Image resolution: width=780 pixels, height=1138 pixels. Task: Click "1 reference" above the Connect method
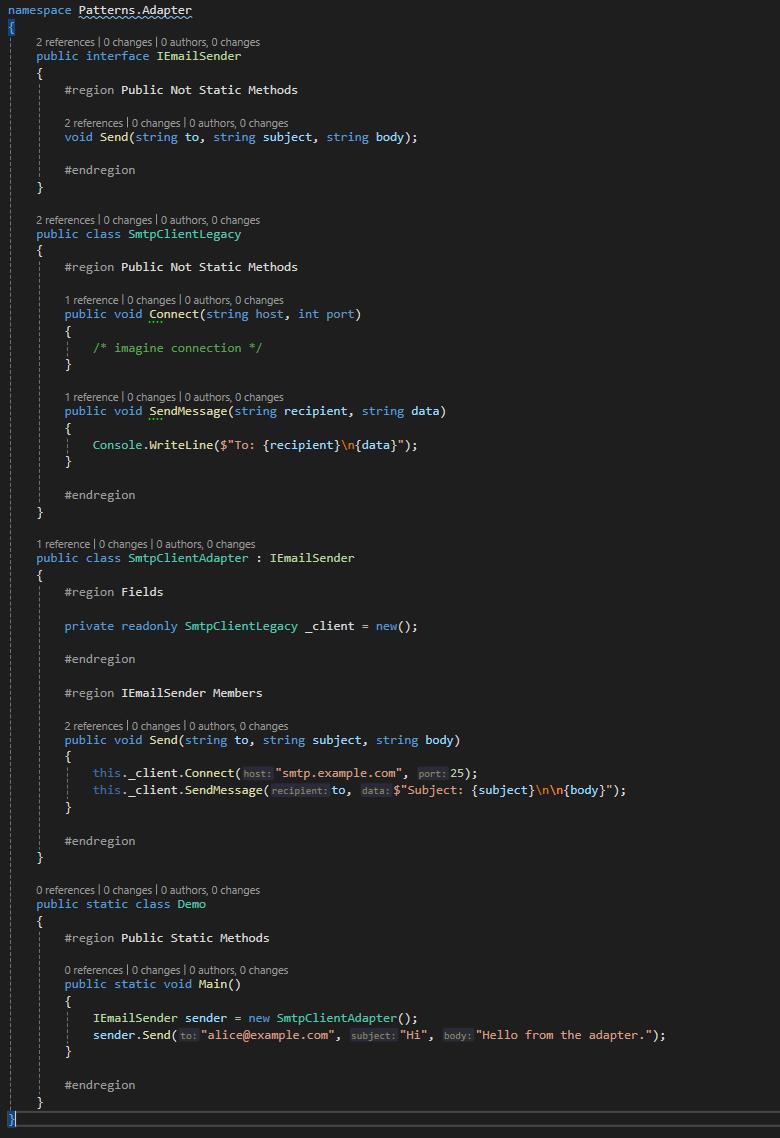[91, 300]
